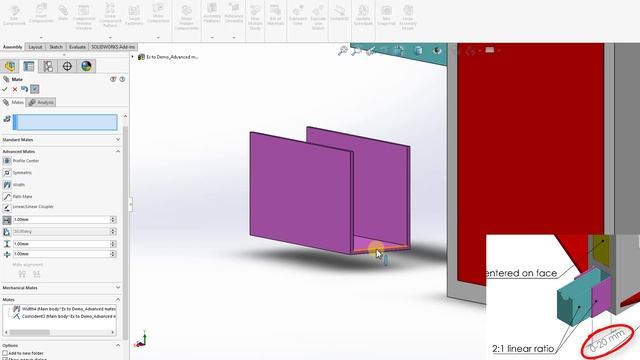Select the Linear/Linear Coupler mate
Viewport: 640px width, 360px height.
(x=28, y=207)
